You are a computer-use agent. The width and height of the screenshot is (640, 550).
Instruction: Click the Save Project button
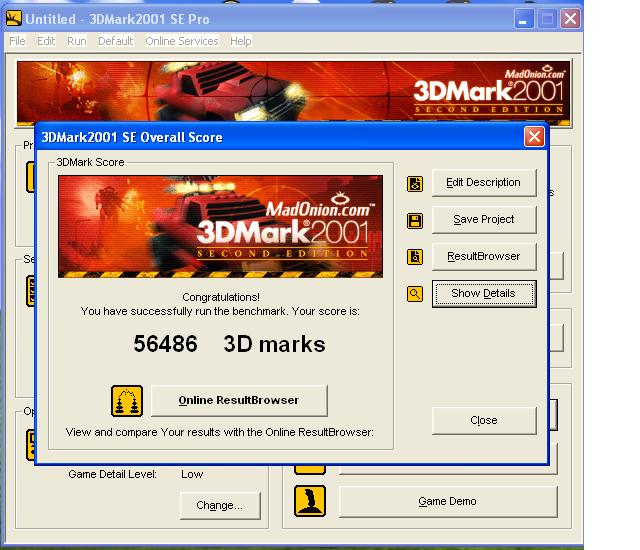(x=484, y=220)
